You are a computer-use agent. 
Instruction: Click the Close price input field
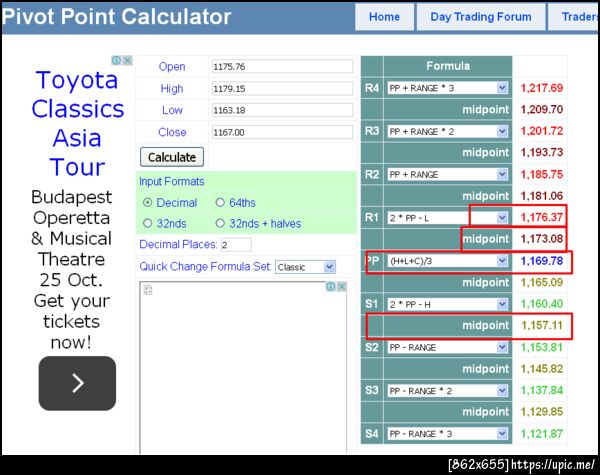pyautogui.click(x=282, y=132)
